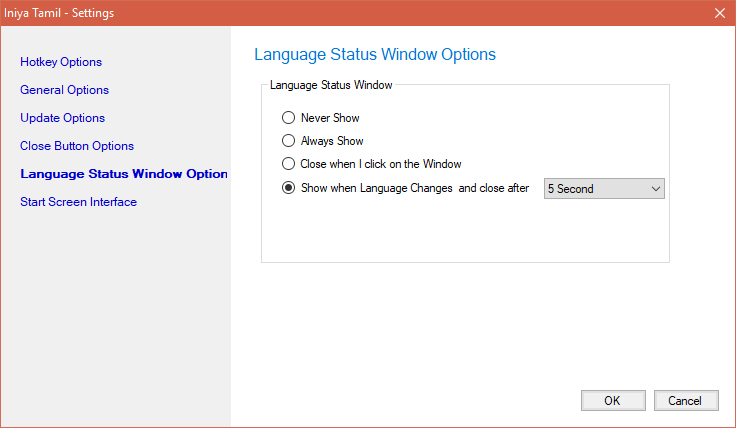Click the dropdown arrow beside 5 Second
The width and height of the screenshot is (736, 428).
[x=656, y=189]
